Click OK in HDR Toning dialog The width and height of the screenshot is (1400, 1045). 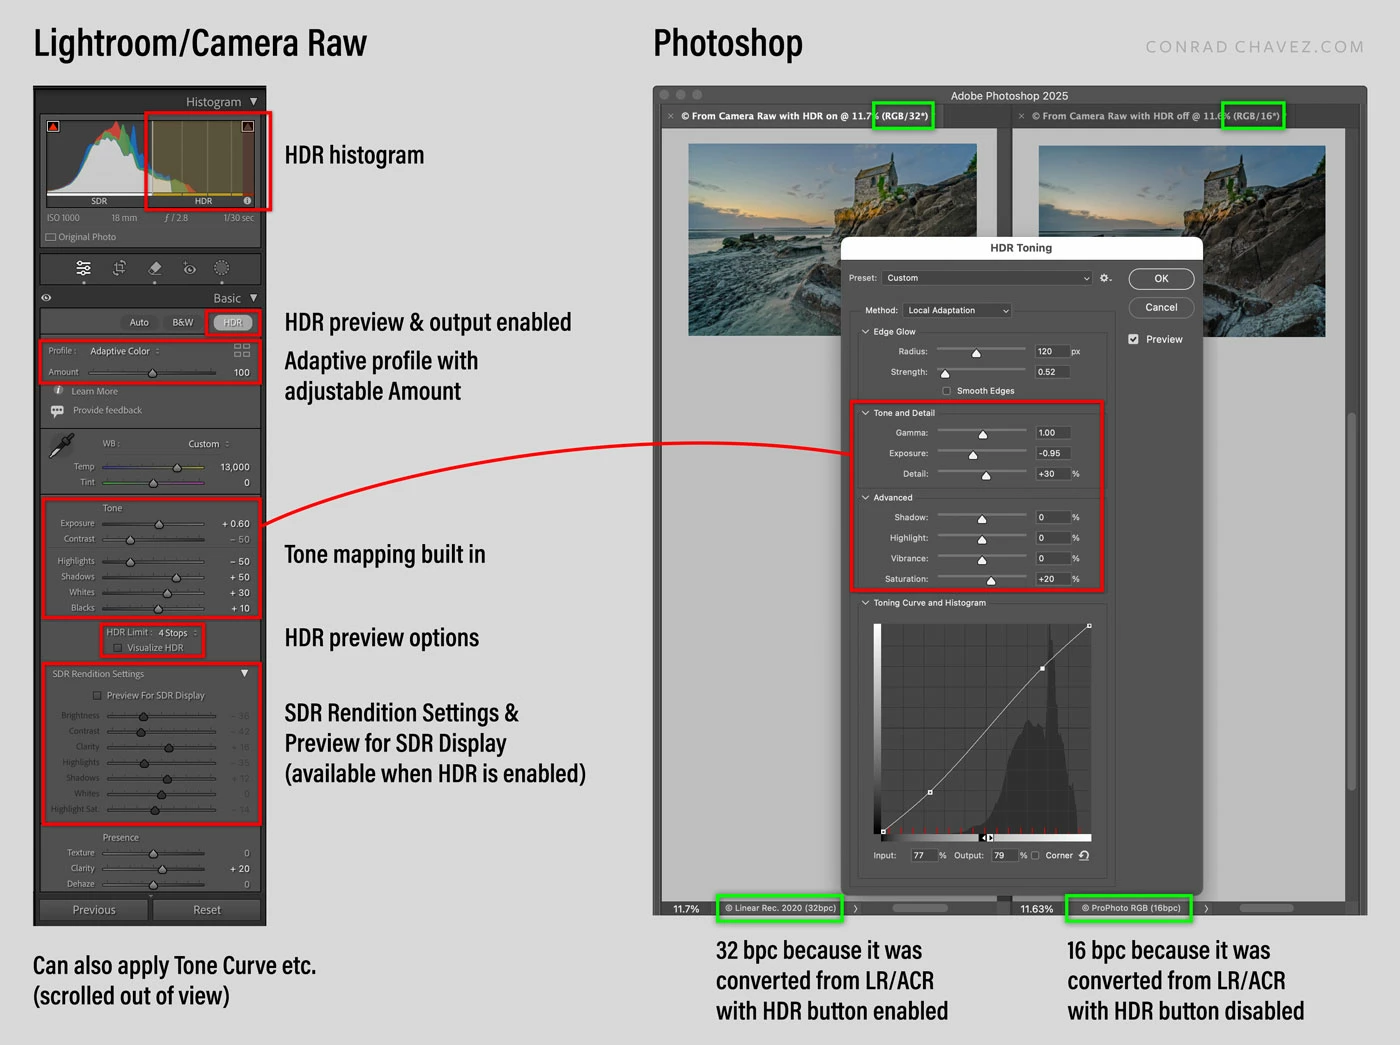click(1161, 279)
